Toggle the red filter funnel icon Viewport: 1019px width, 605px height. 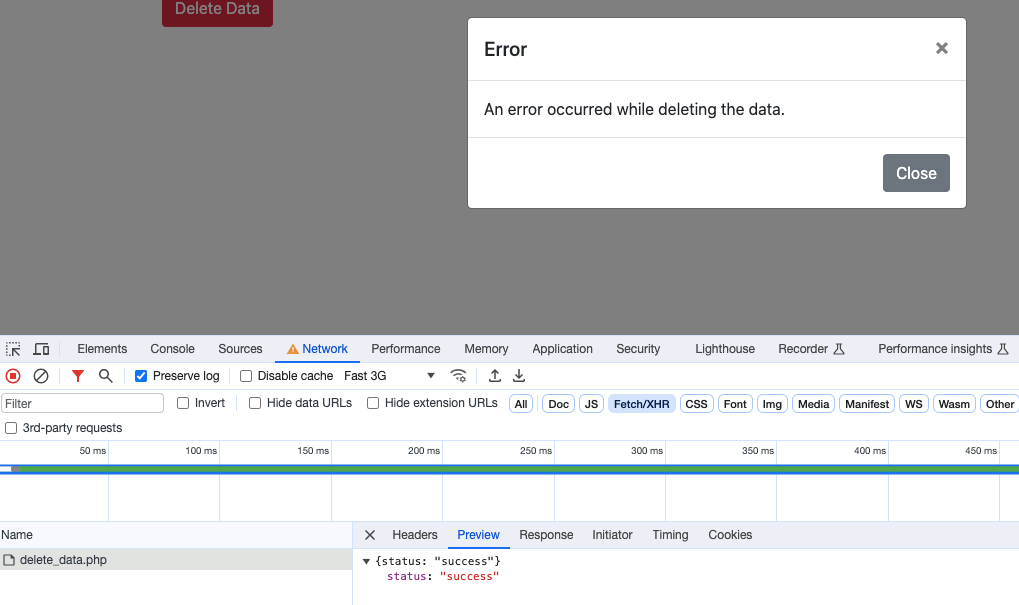[78, 376]
